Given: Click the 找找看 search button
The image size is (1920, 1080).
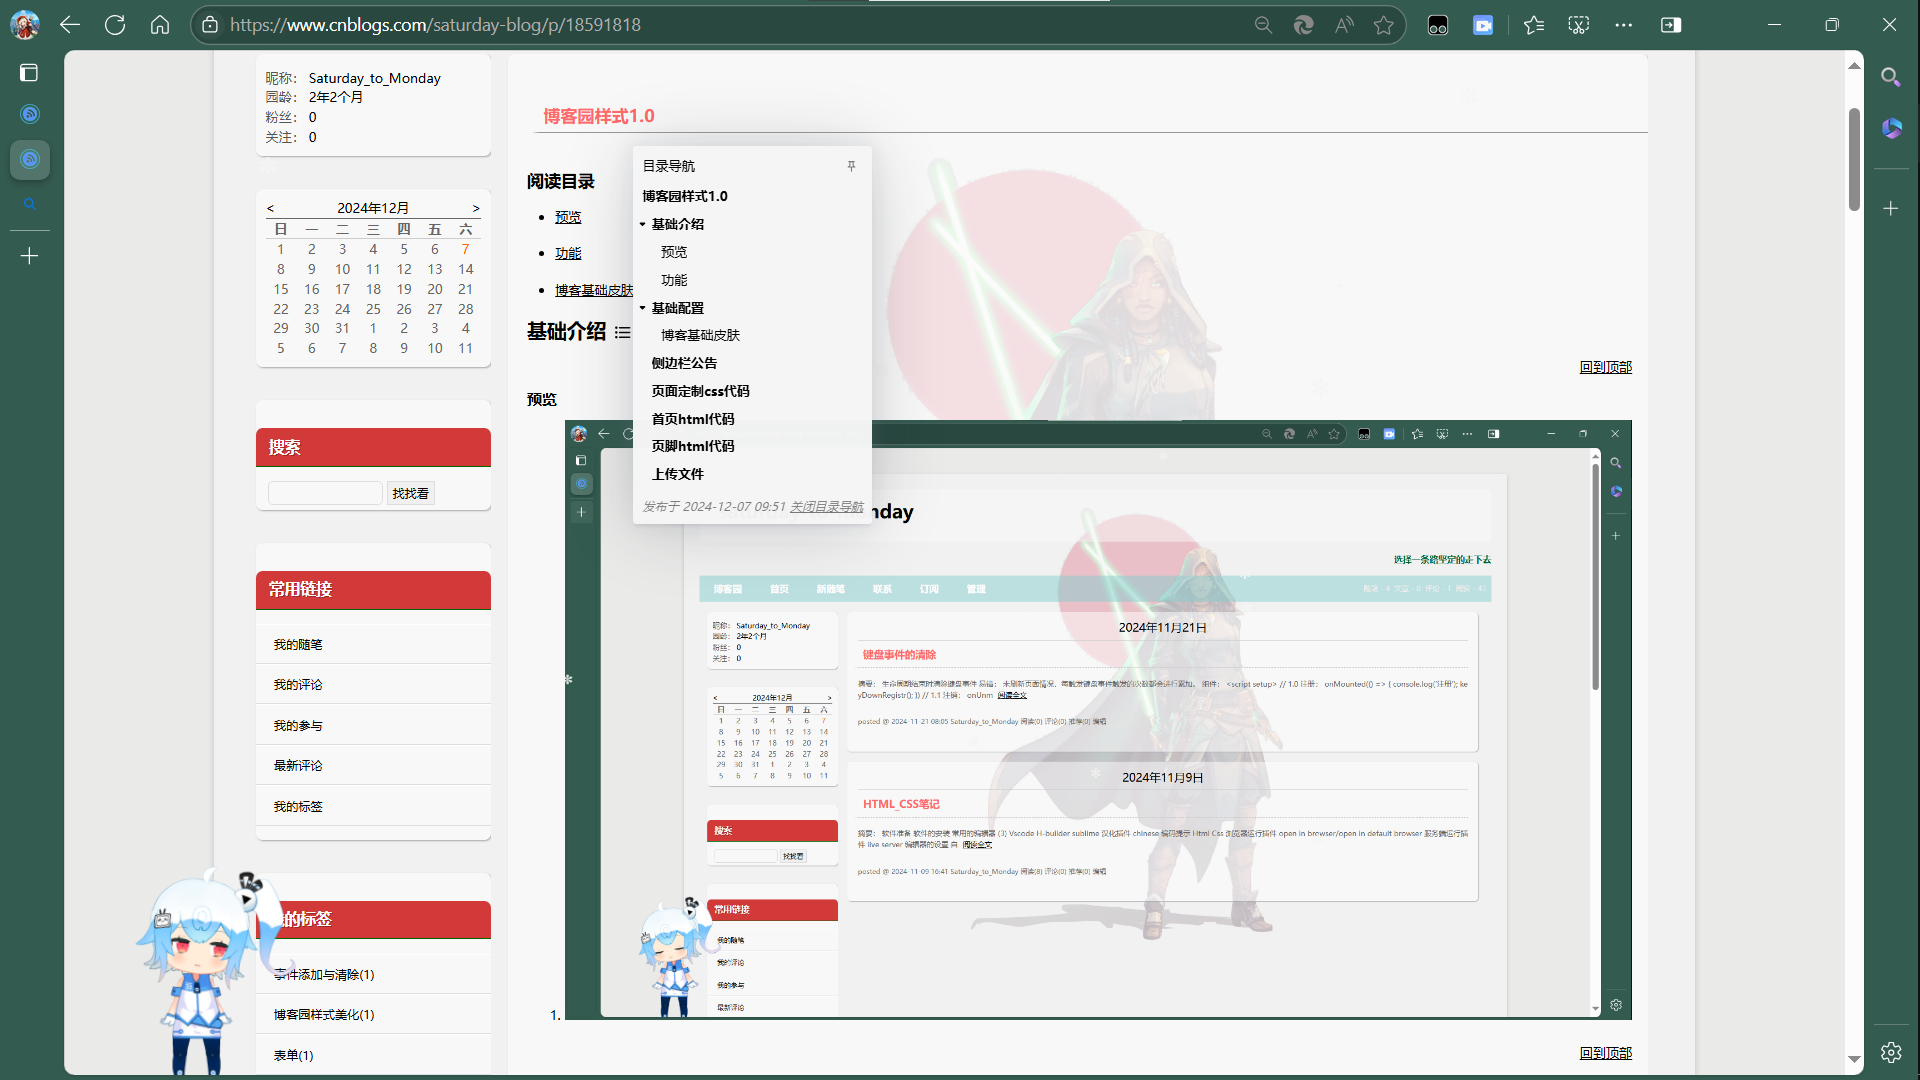Looking at the screenshot, I should click(x=410, y=493).
